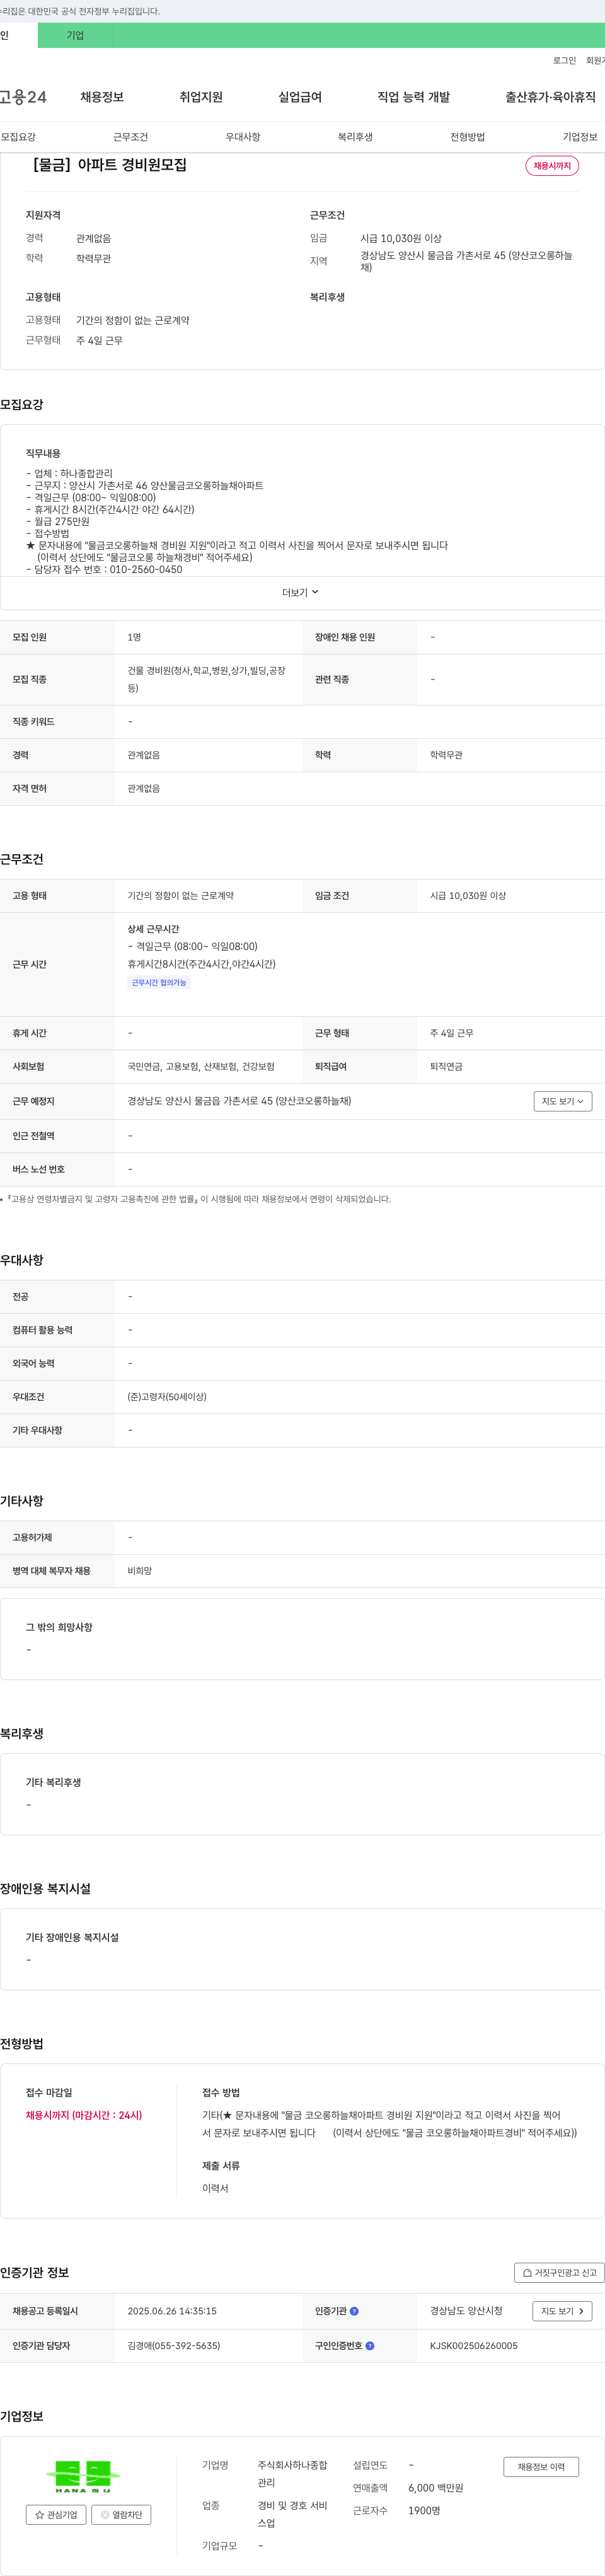Jump to the 기업정보 section tab
The height and width of the screenshot is (2576, 605).
pos(580,137)
